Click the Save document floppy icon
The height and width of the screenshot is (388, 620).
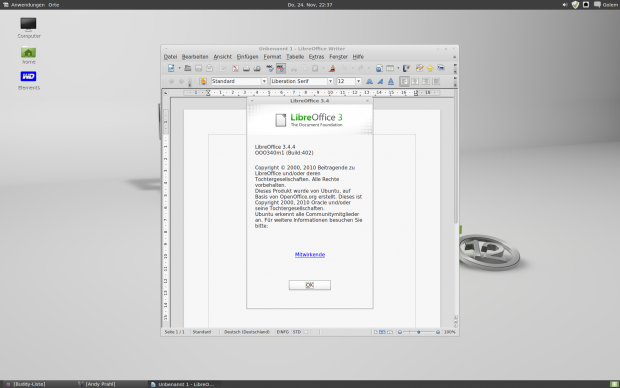point(198,68)
